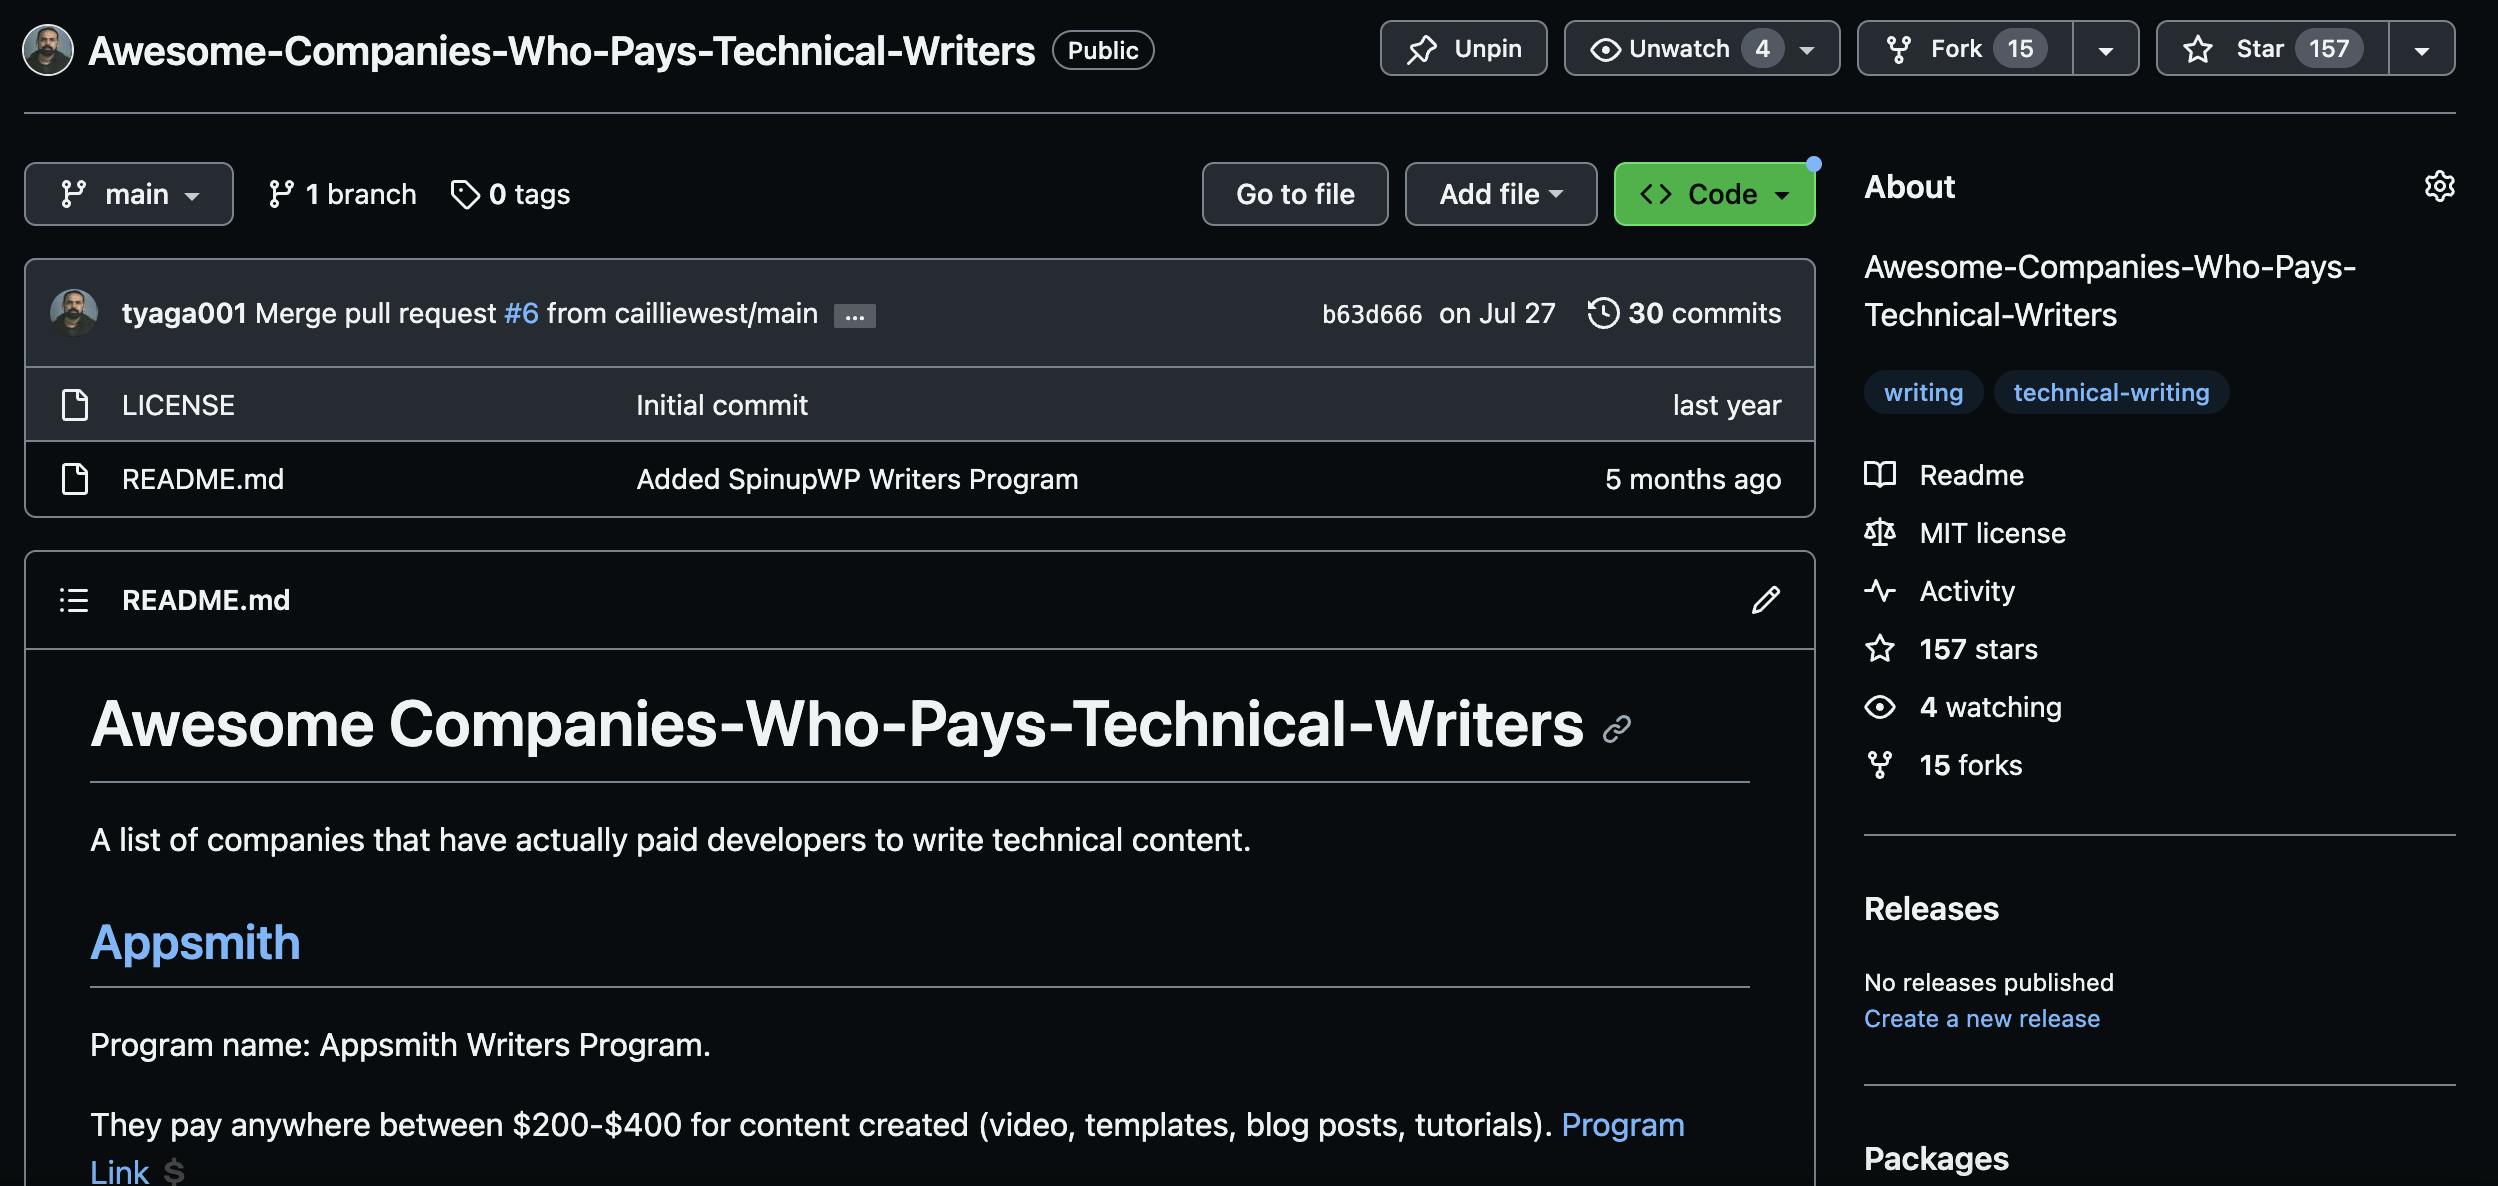Click the Go to file button
2498x1186 pixels.
pos(1295,194)
